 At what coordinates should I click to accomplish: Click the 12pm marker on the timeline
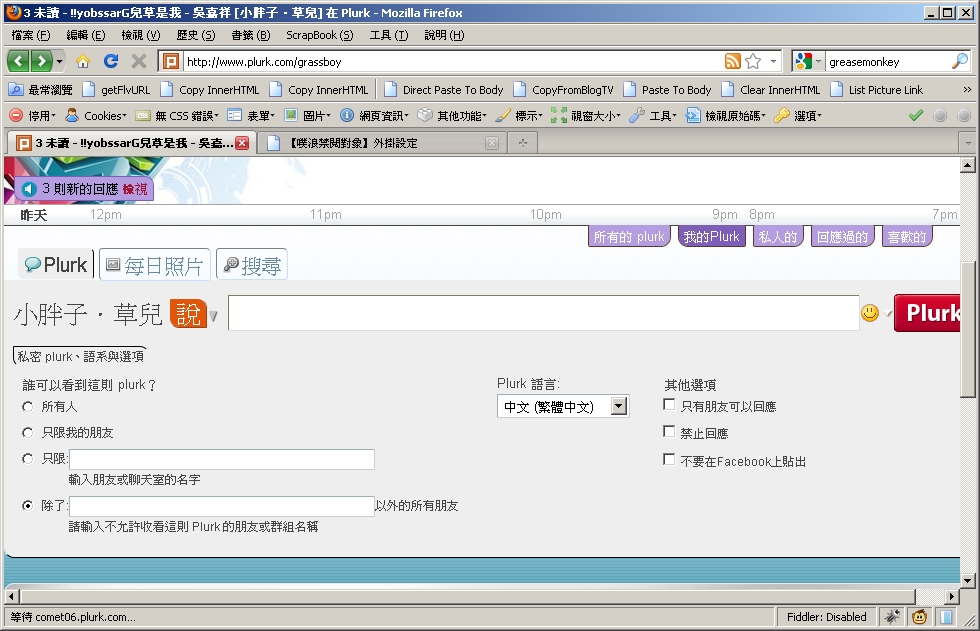105,215
